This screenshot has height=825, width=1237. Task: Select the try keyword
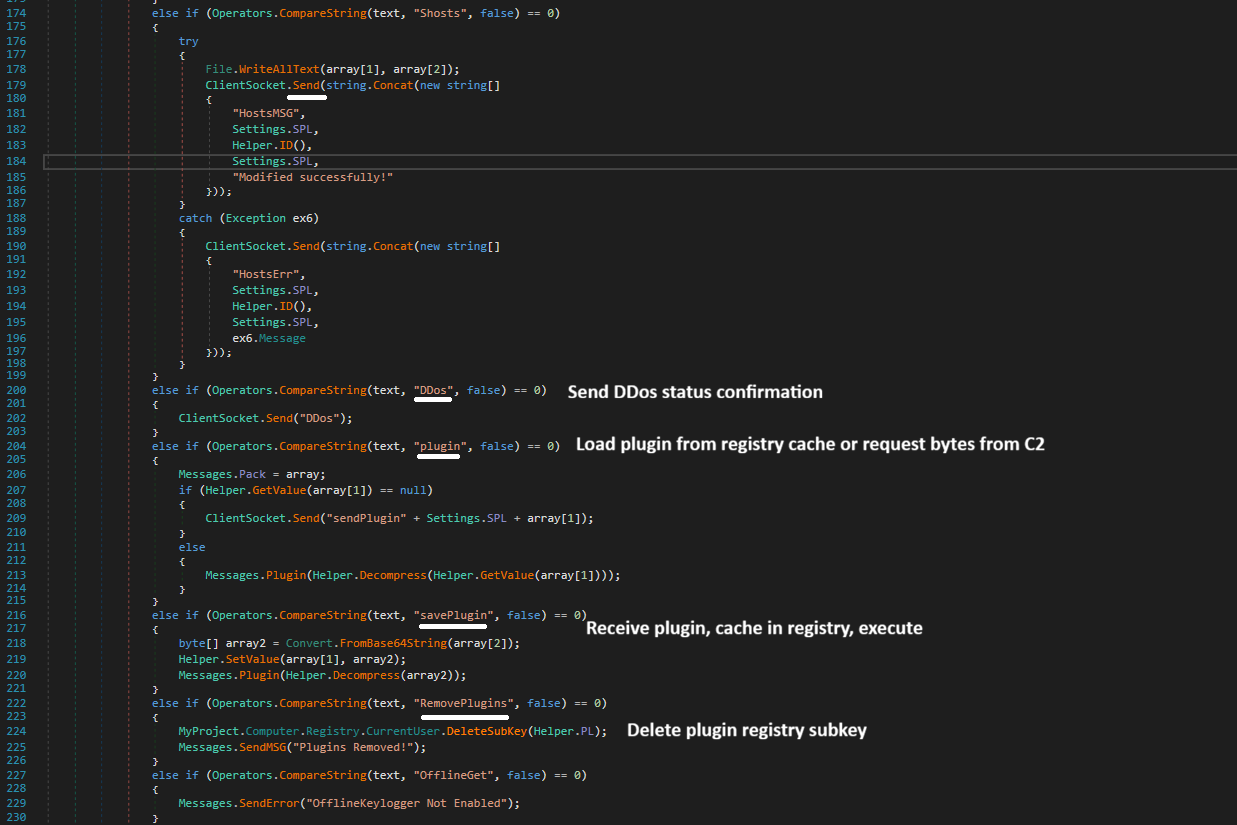click(188, 41)
